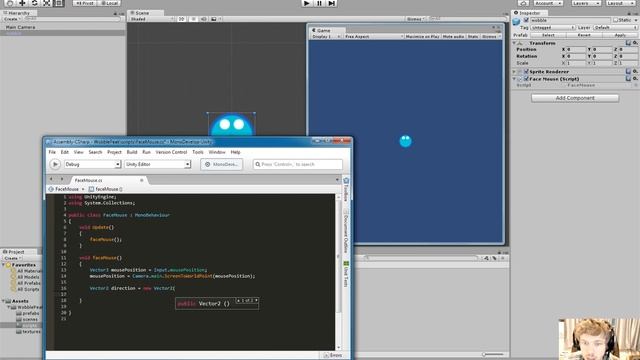Click the Unity Step forward button
The width and height of the screenshot is (640, 360).
tap(332, 3)
